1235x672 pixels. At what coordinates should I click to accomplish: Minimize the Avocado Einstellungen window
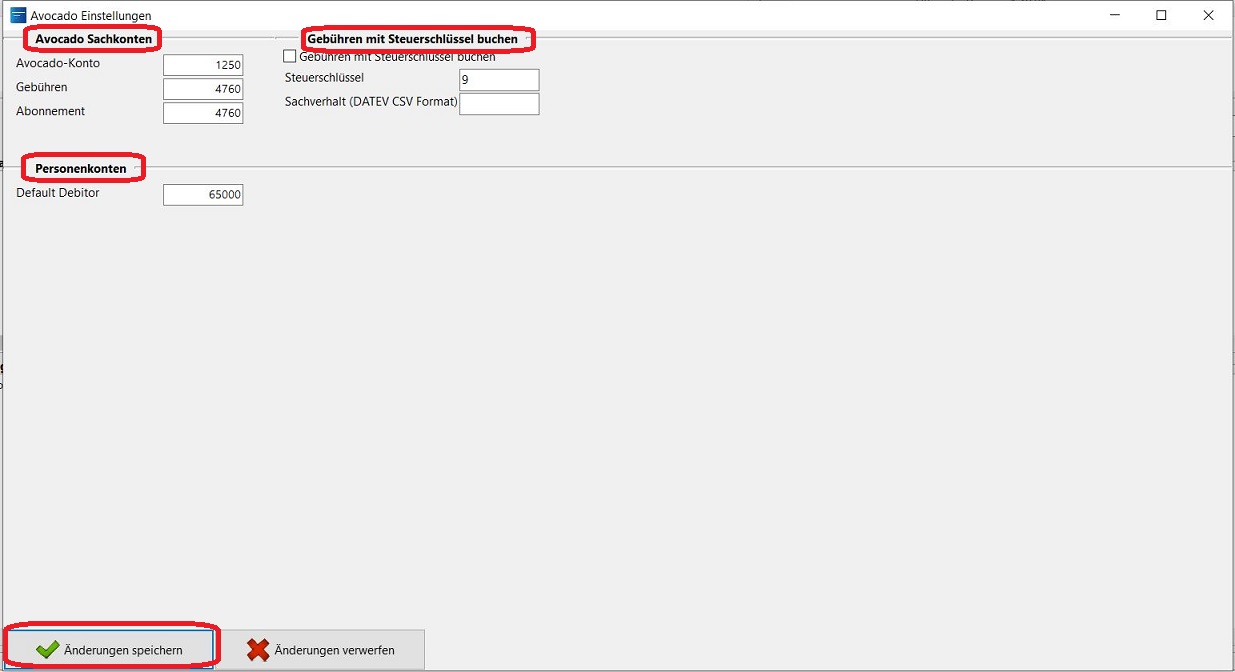click(1113, 15)
